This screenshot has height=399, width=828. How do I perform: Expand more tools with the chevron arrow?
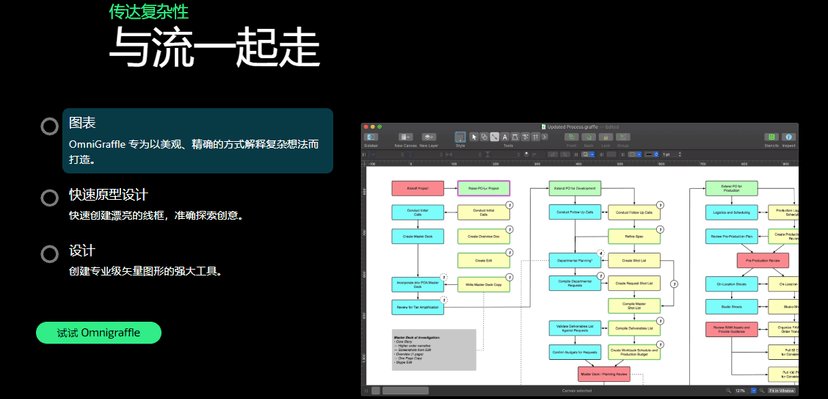click(544, 137)
